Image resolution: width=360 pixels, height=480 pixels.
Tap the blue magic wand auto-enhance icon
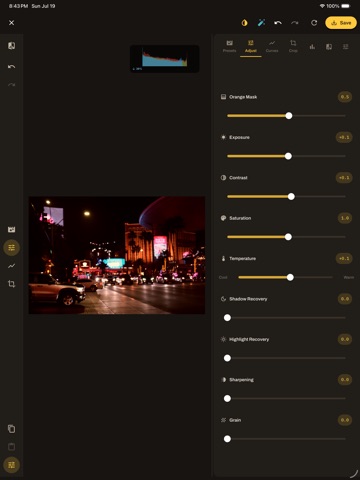point(261,23)
